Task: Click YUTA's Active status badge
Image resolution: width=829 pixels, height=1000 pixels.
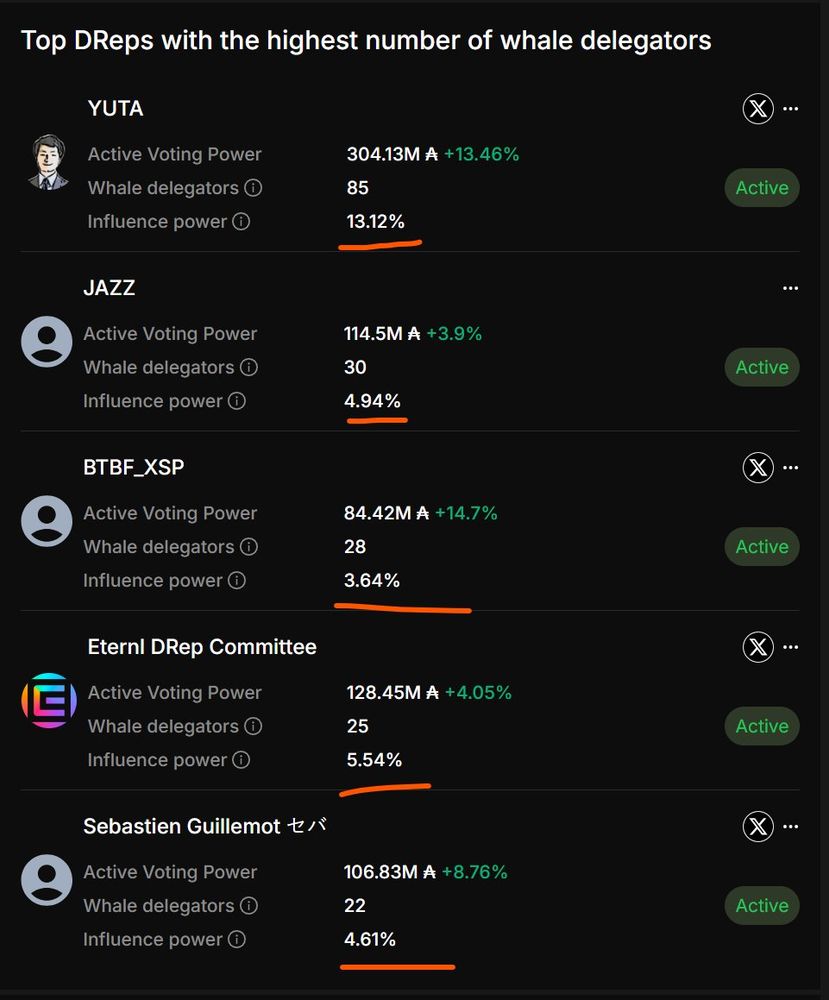Action: 762,188
